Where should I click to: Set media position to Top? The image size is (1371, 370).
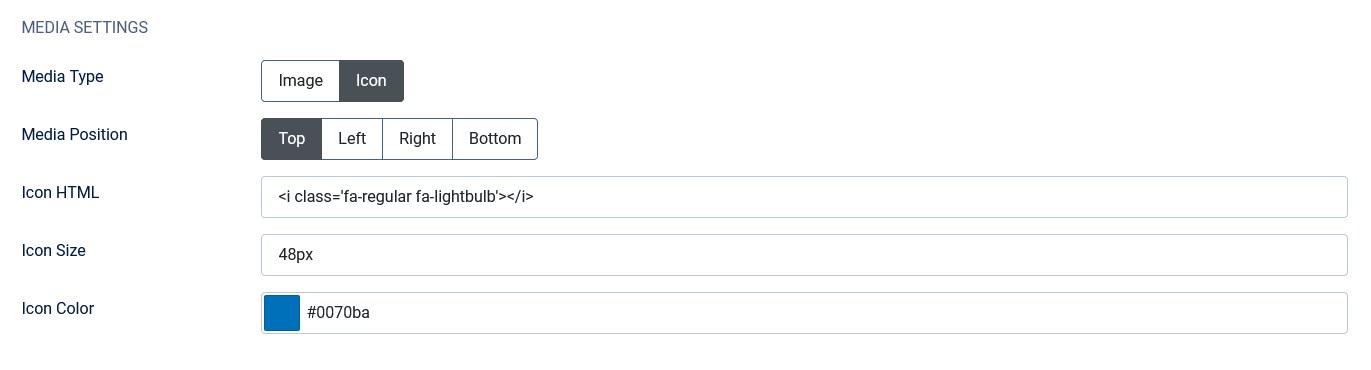click(291, 139)
